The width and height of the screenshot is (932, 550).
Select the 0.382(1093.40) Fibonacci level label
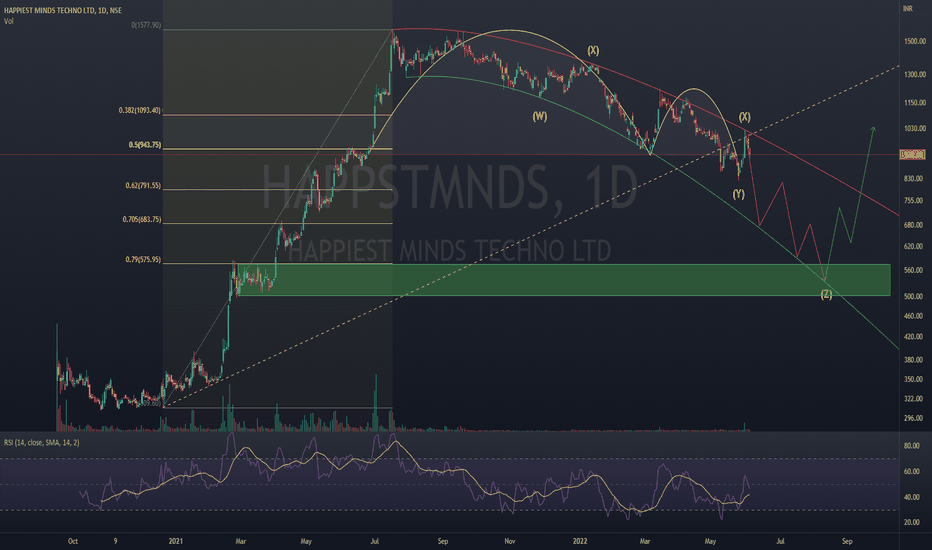tap(140, 111)
